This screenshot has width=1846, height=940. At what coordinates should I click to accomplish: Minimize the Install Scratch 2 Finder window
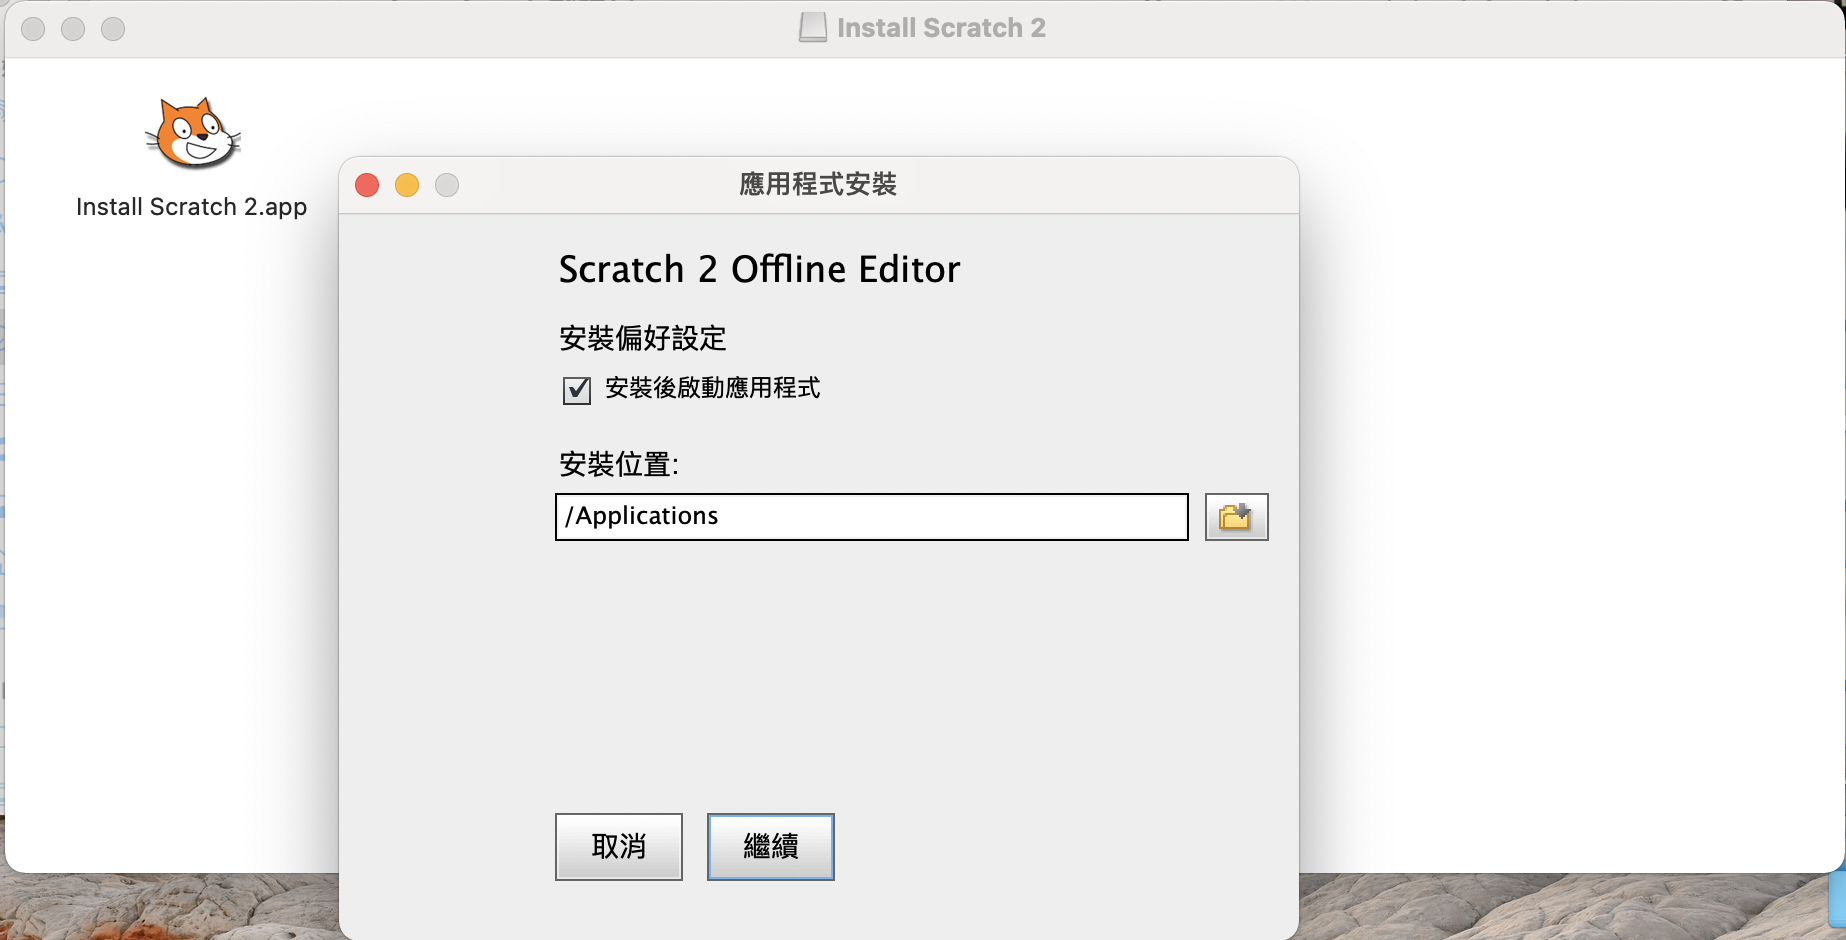(73, 29)
